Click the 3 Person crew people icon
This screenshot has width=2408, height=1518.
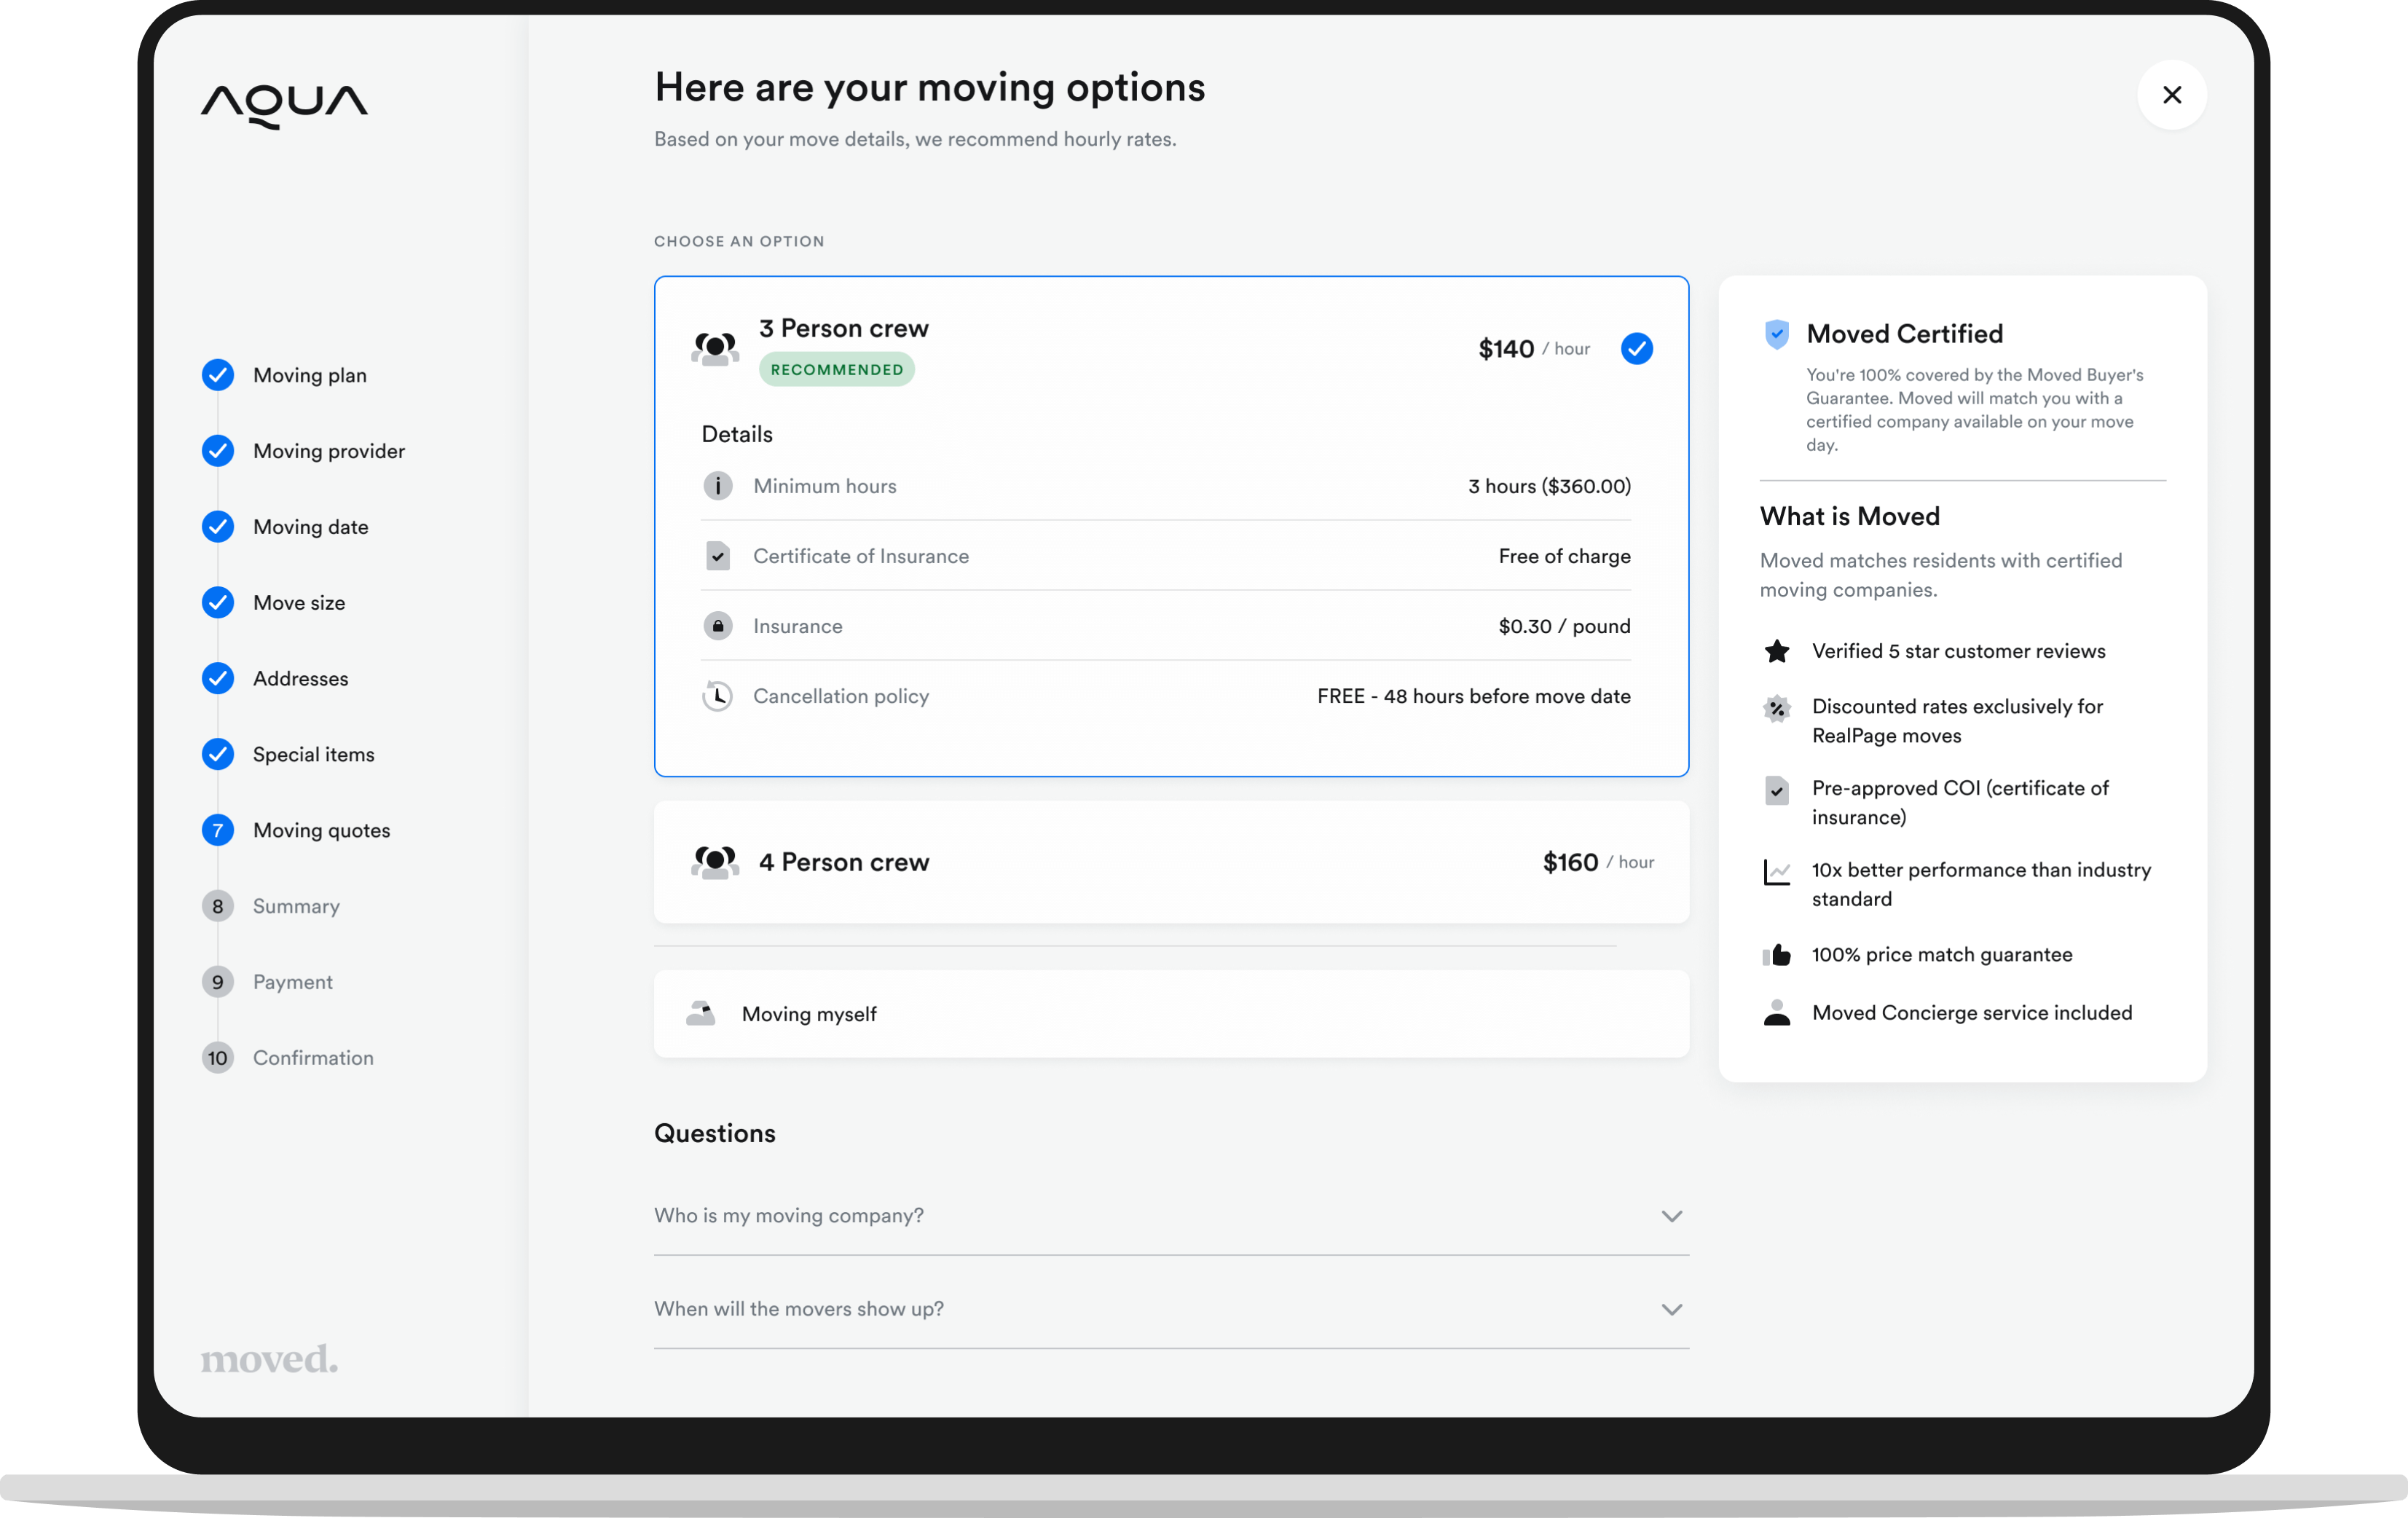[x=715, y=349]
